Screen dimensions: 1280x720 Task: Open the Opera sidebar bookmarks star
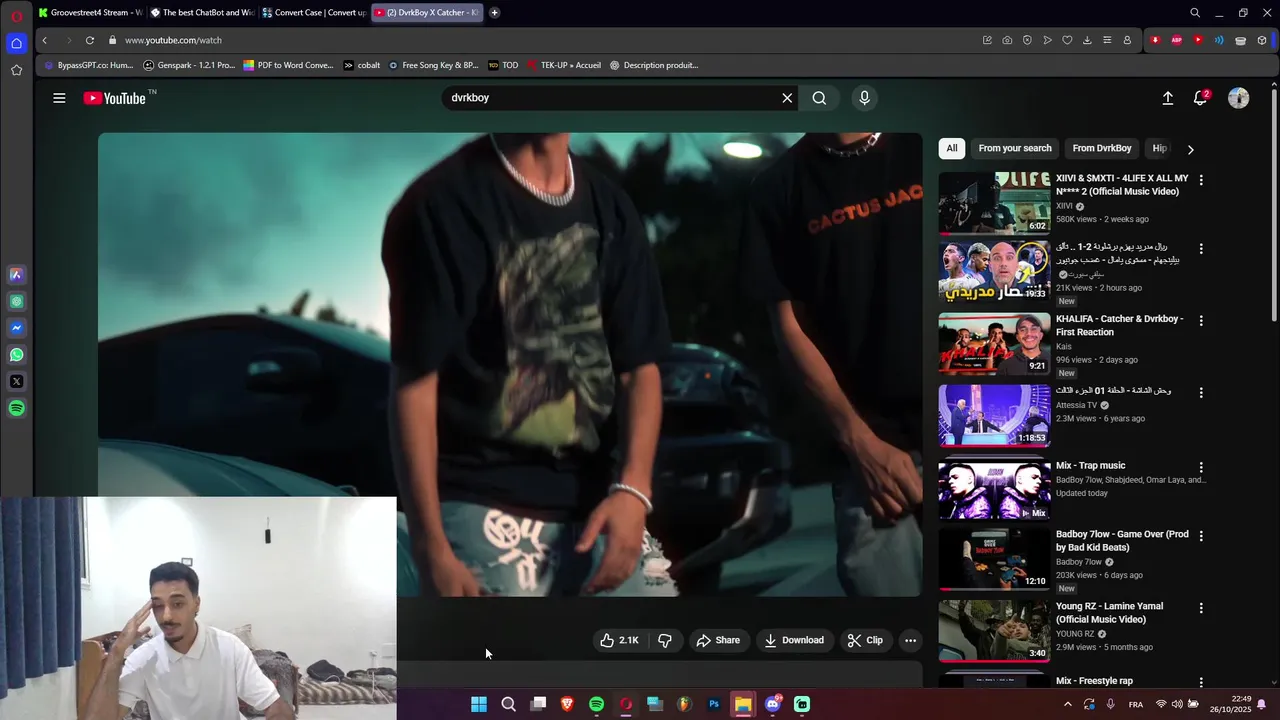click(x=16, y=70)
